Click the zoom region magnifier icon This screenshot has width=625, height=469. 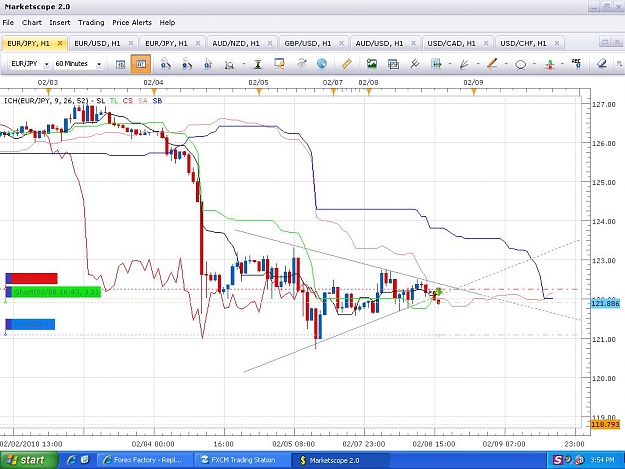tap(229, 65)
